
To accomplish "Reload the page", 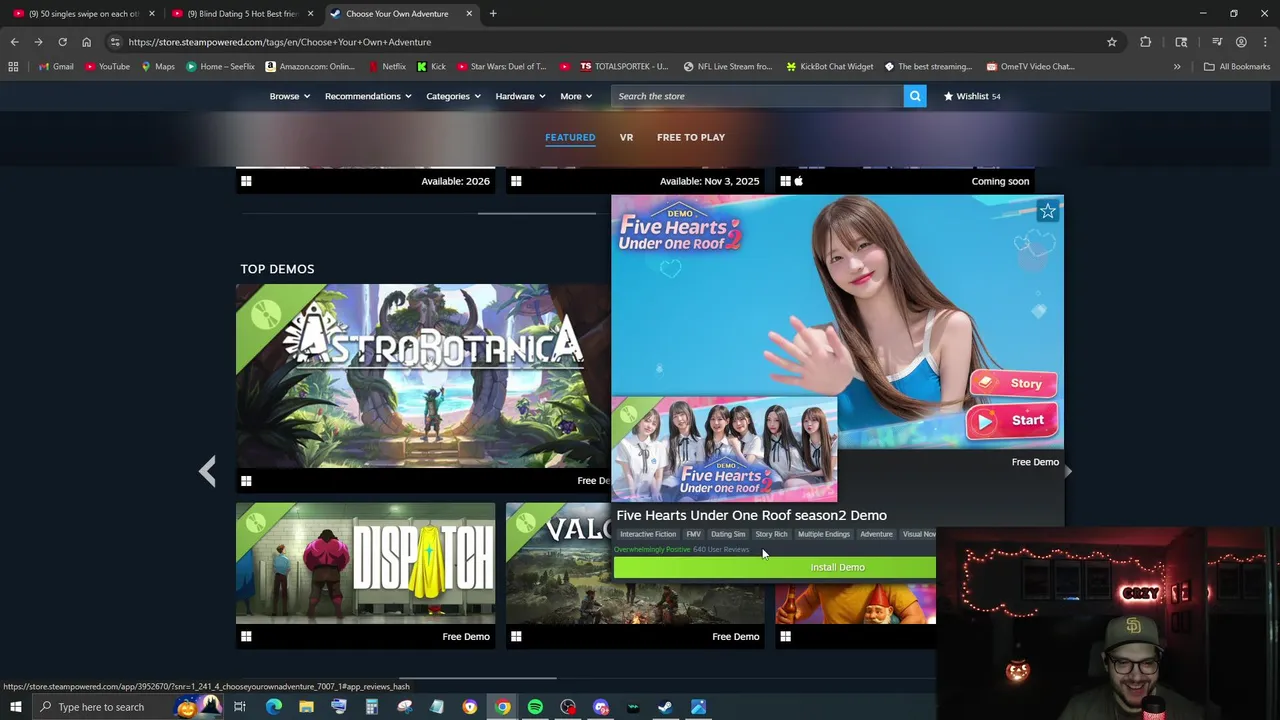I will [x=62, y=42].
